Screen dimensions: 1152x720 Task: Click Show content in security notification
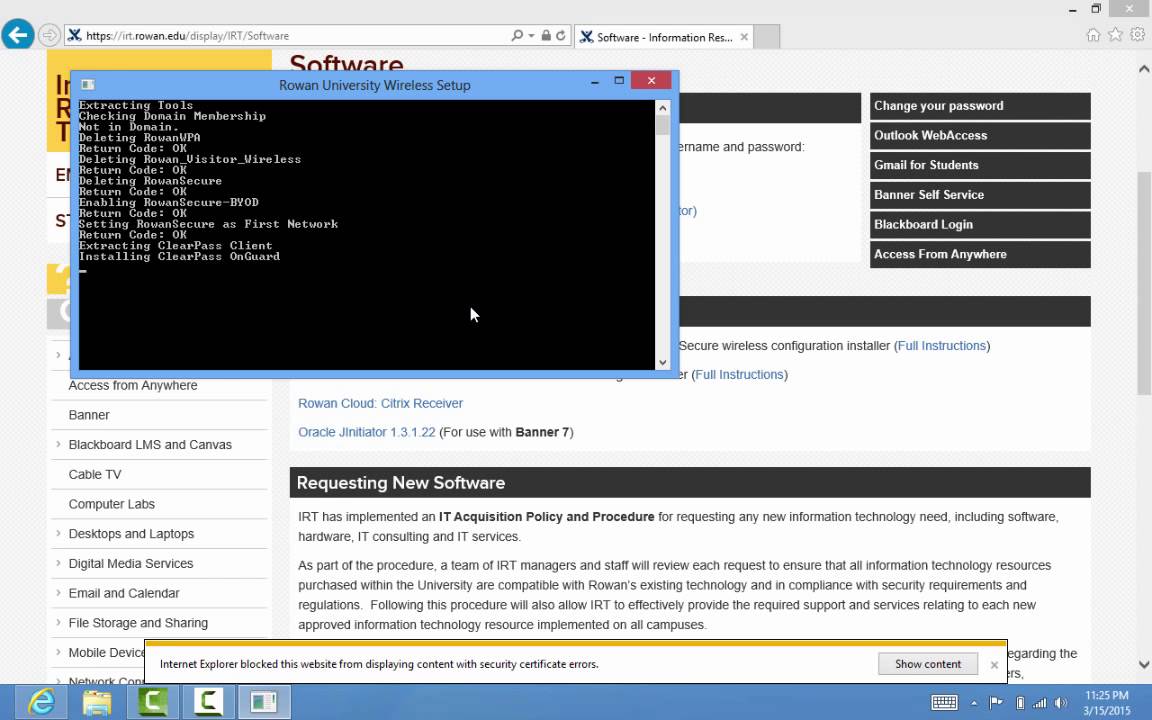coord(927,664)
